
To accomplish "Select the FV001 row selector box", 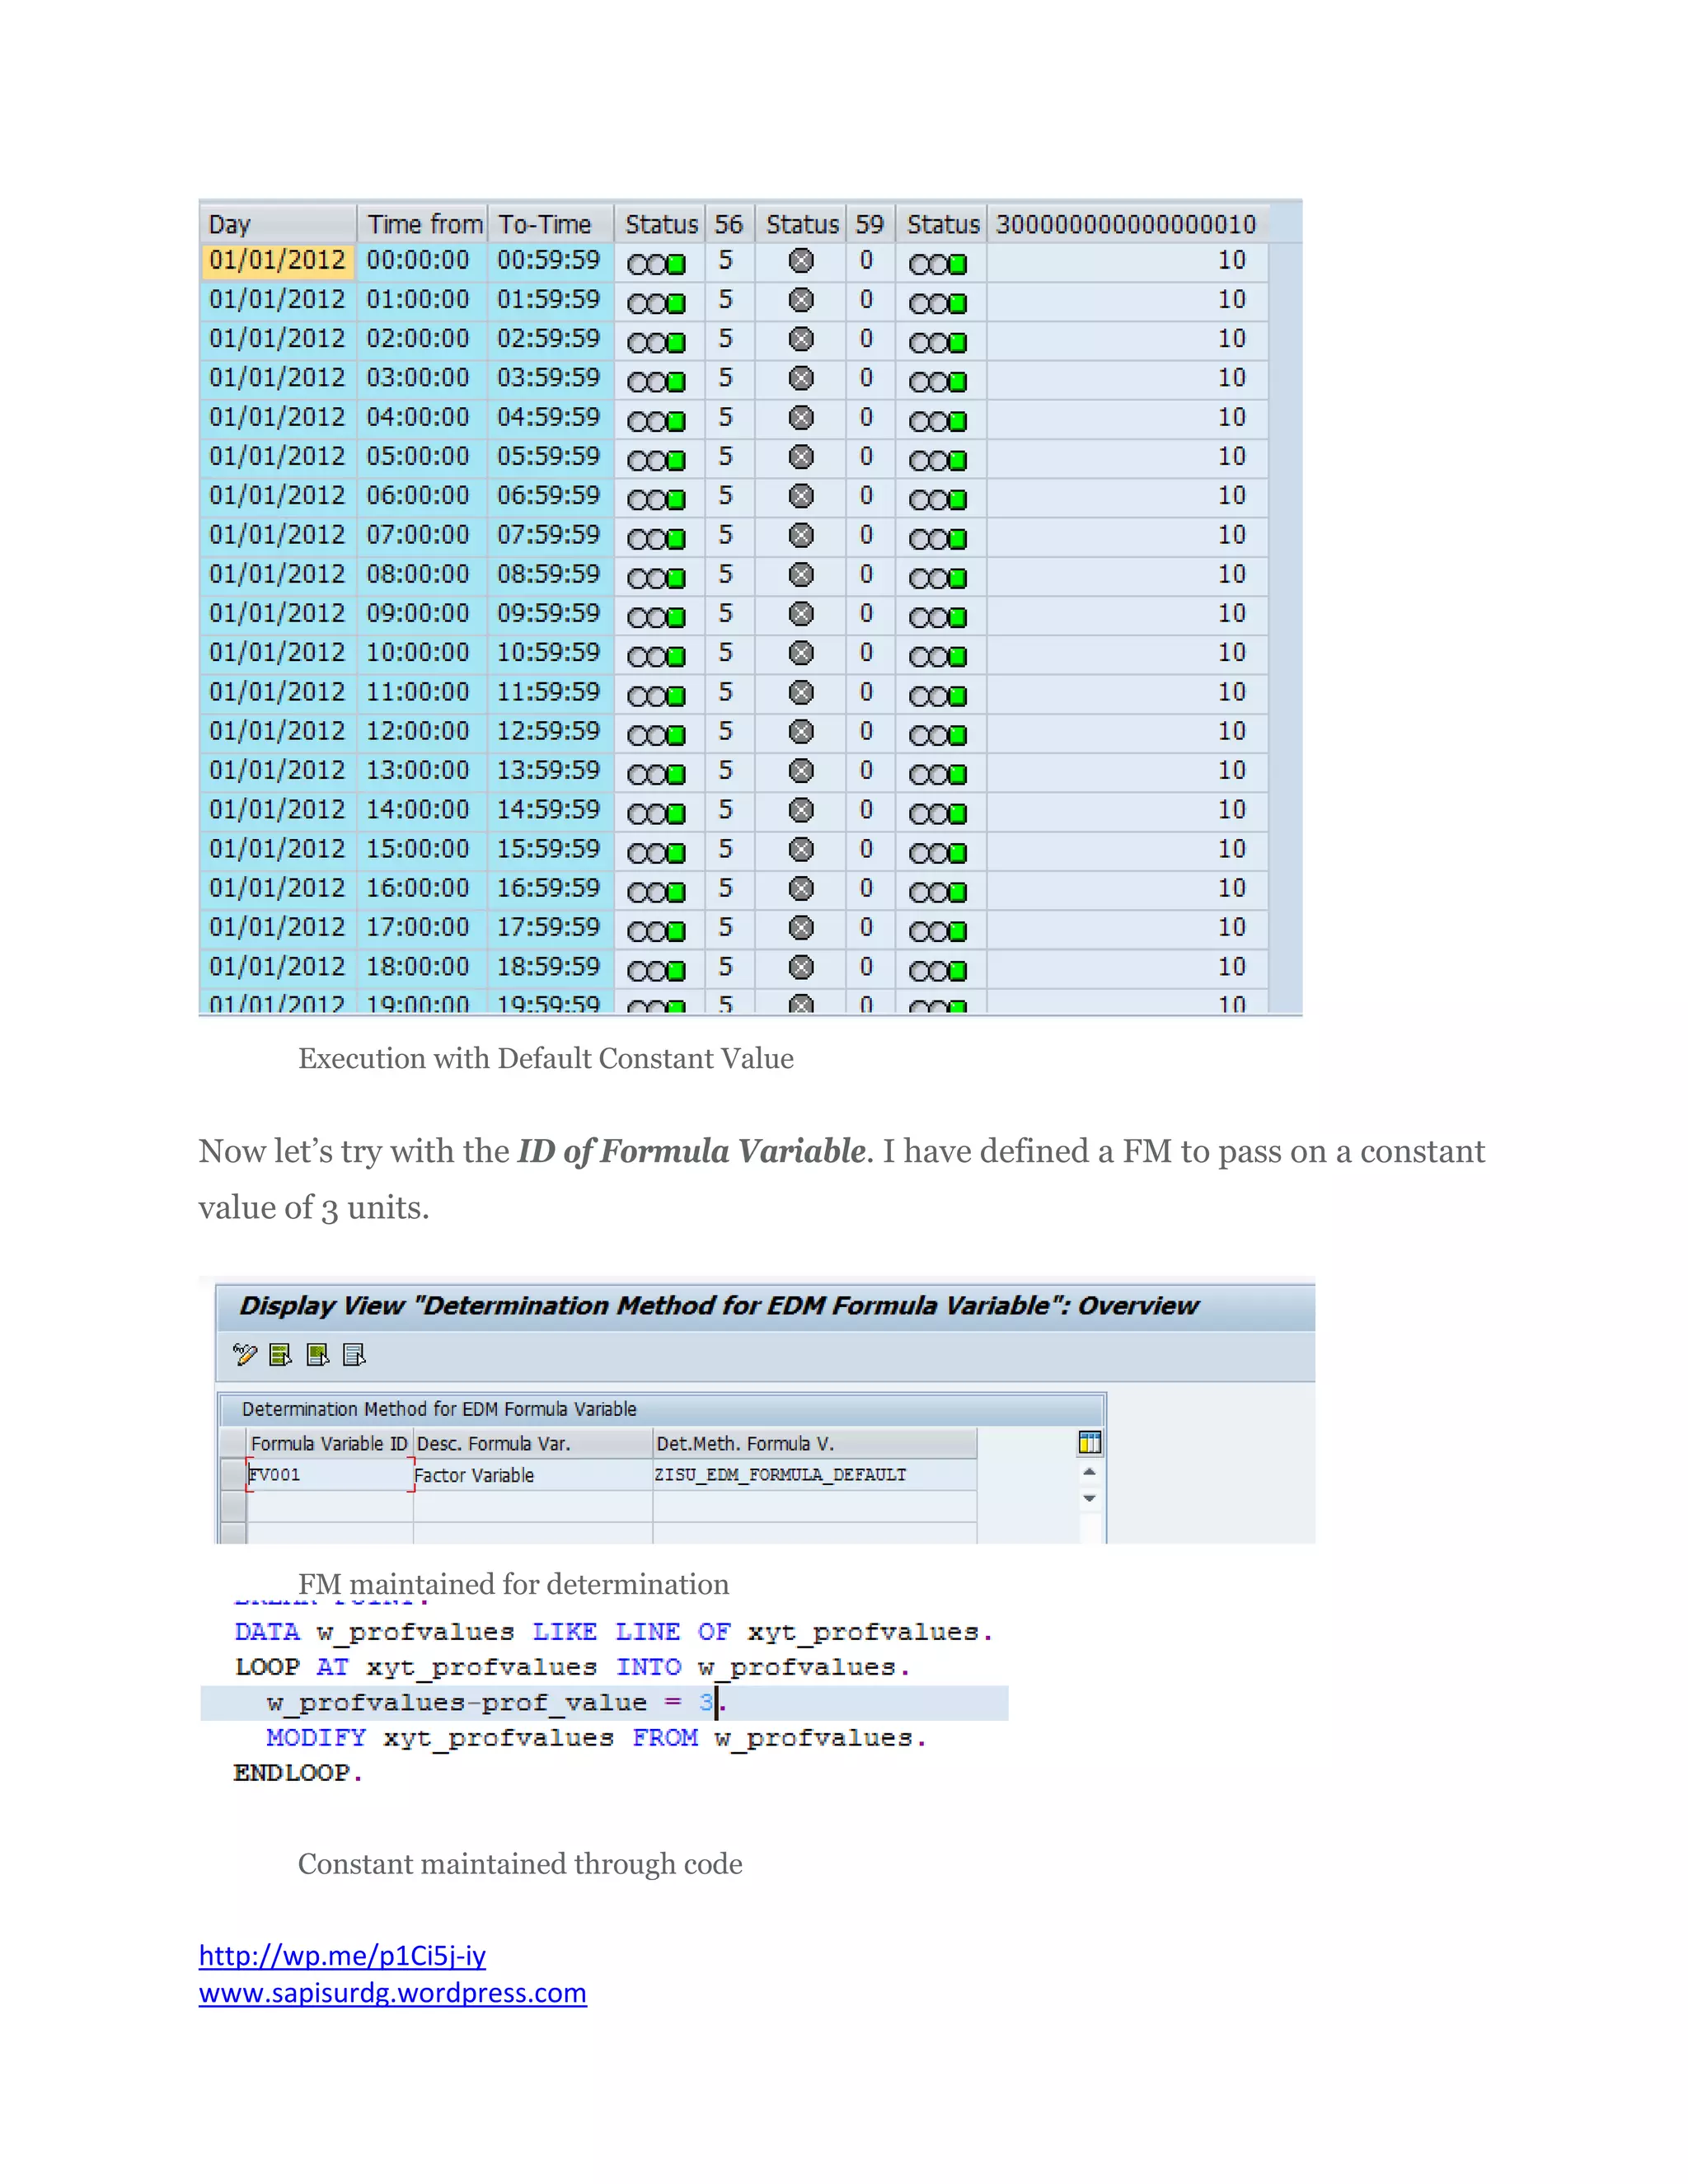I will click(233, 1475).
